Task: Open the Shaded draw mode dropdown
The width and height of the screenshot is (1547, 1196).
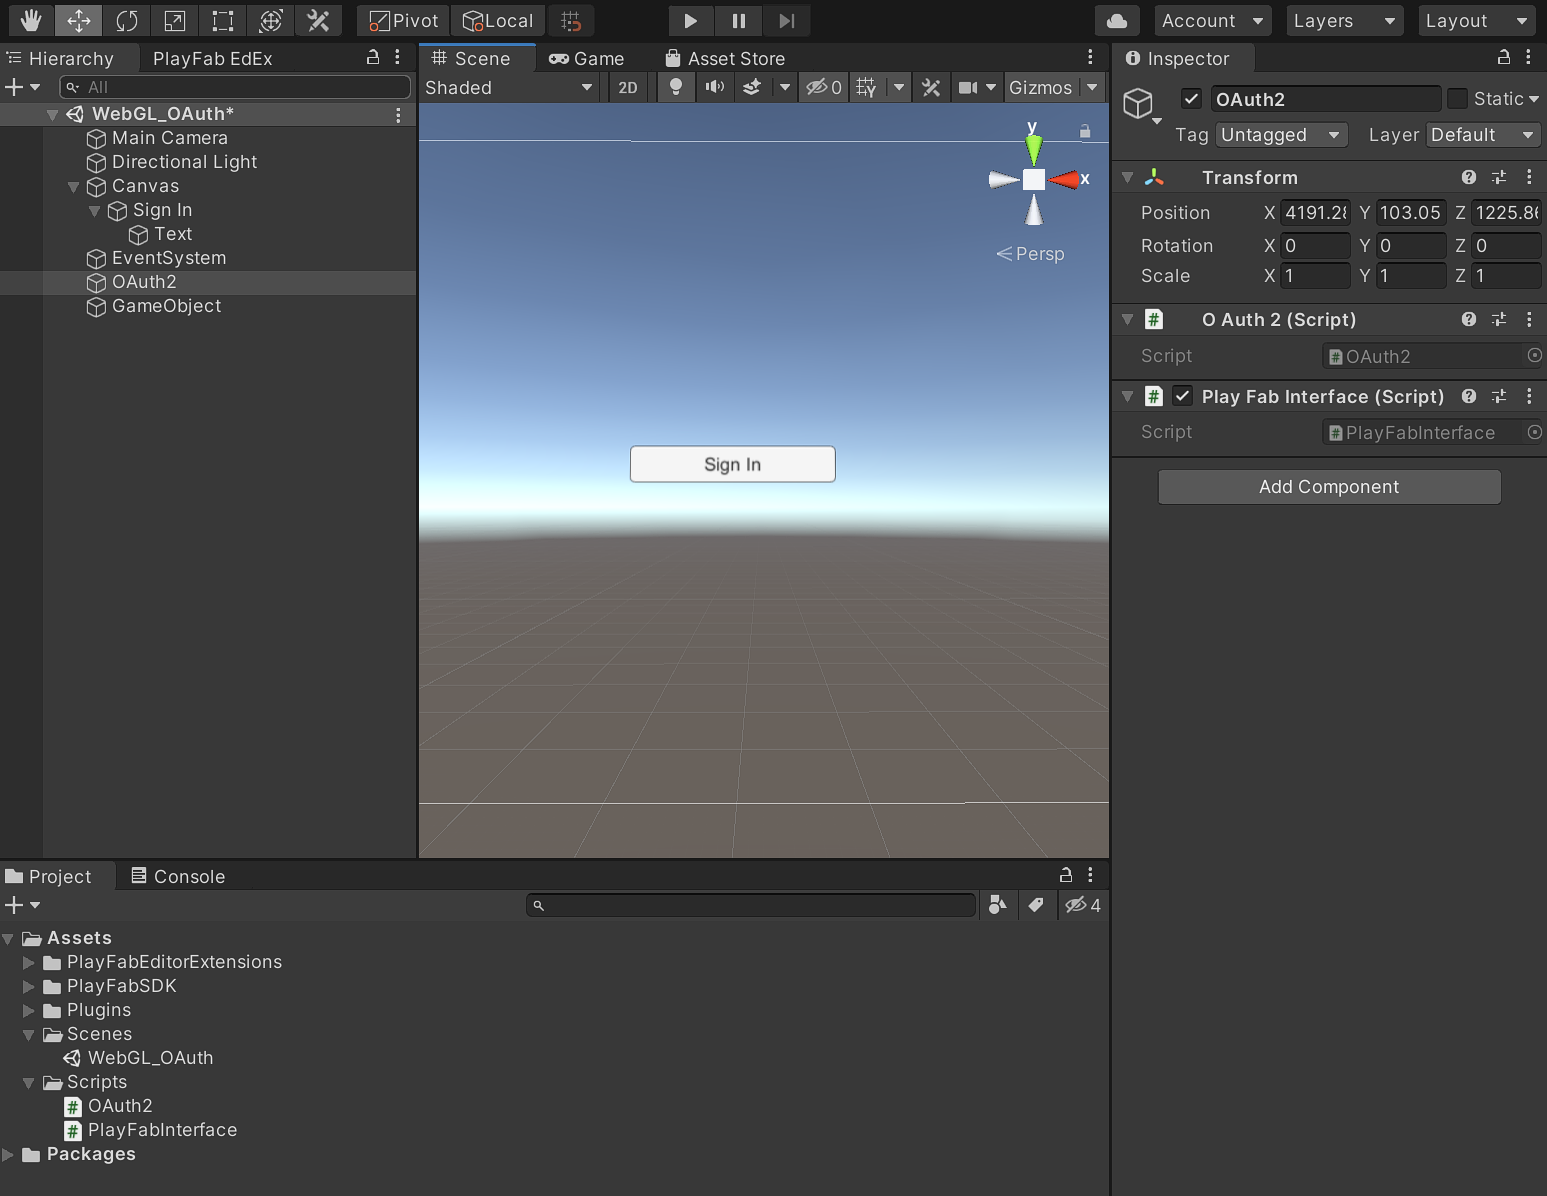Action: pos(508,87)
